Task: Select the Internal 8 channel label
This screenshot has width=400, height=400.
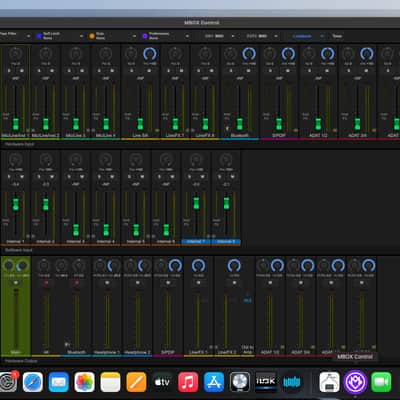Action: (x=226, y=241)
